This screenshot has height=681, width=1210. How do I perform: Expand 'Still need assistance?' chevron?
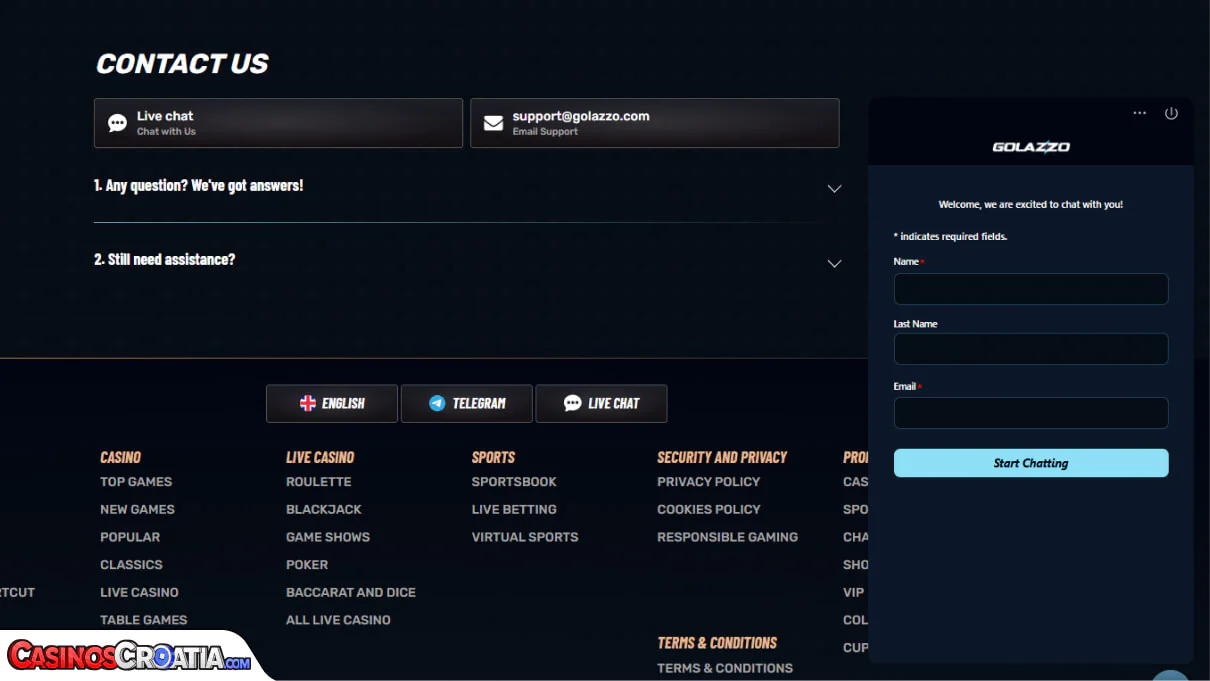pos(834,263)
